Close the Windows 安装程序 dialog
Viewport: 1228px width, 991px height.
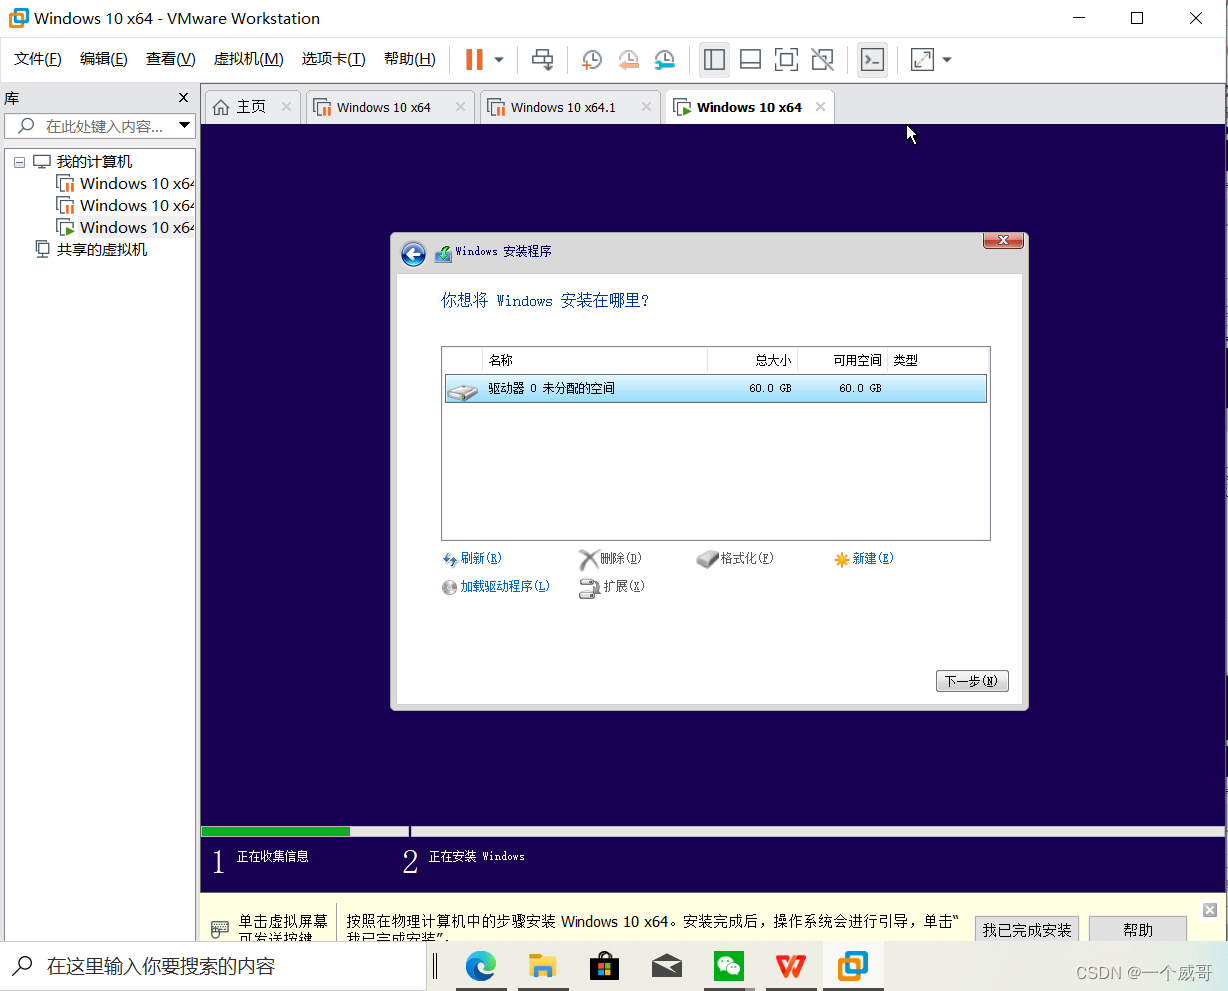point(1002,240)
